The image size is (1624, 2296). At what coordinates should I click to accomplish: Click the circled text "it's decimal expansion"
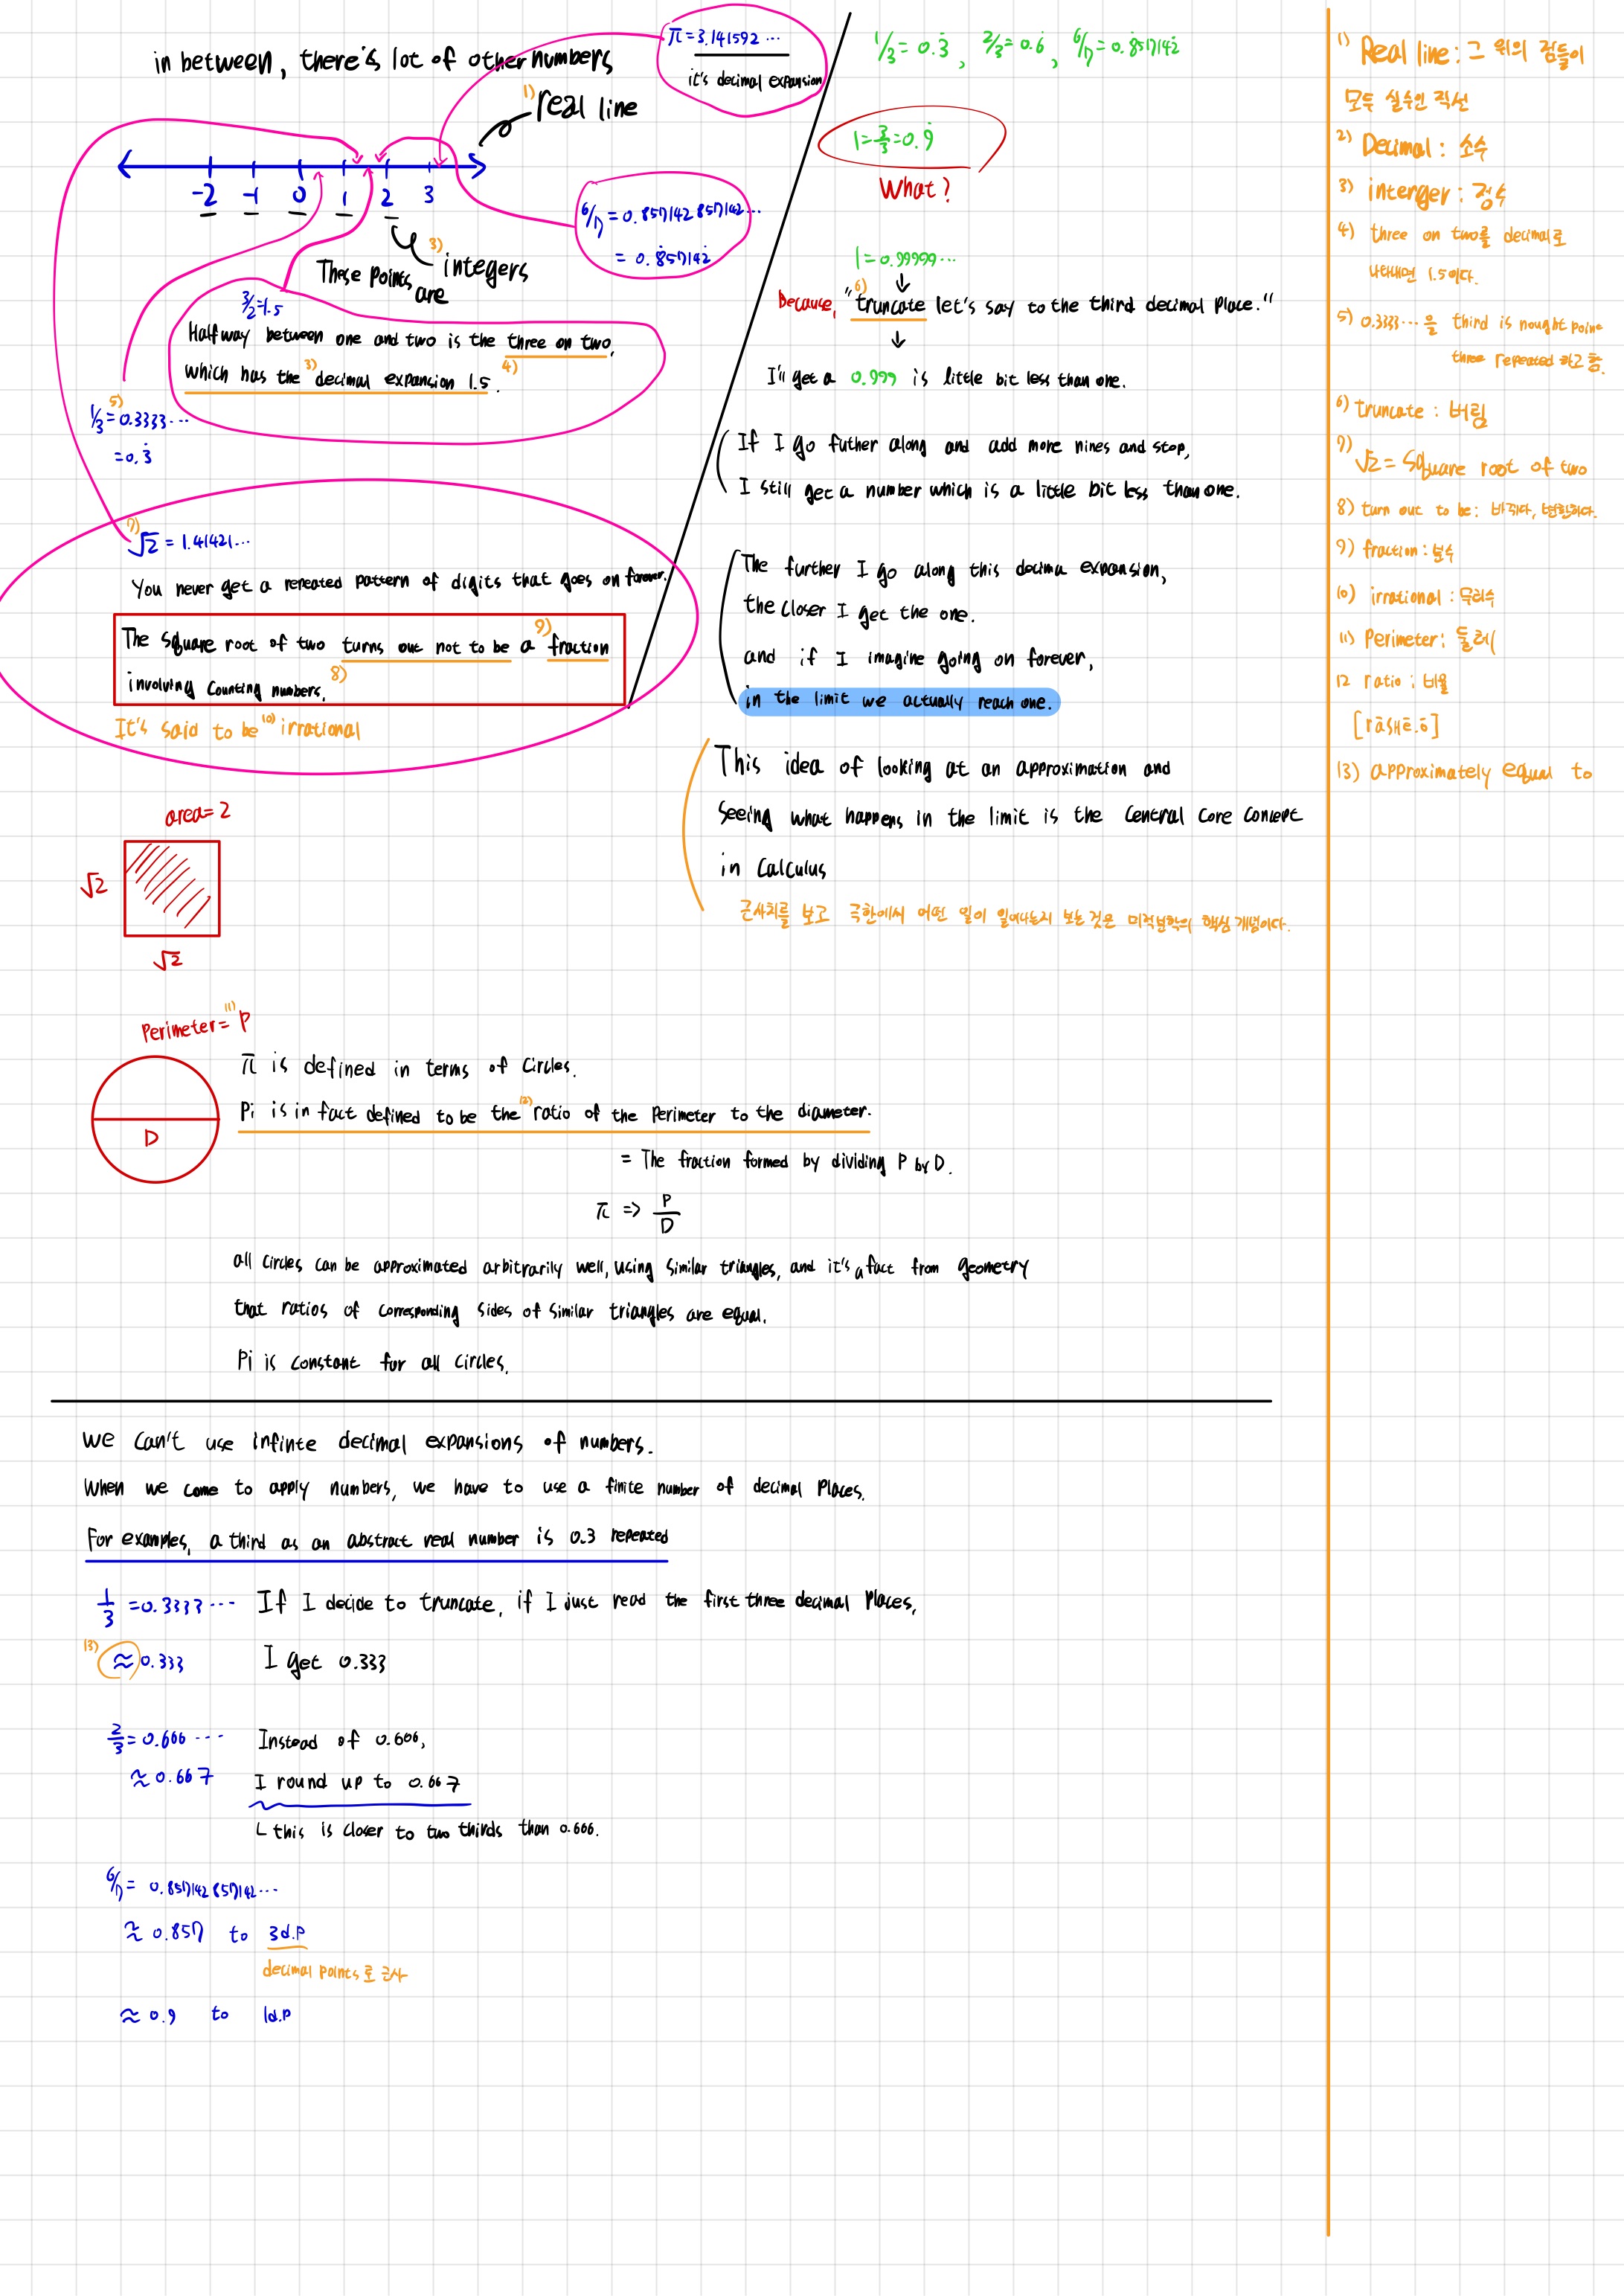tap(754, 79)
